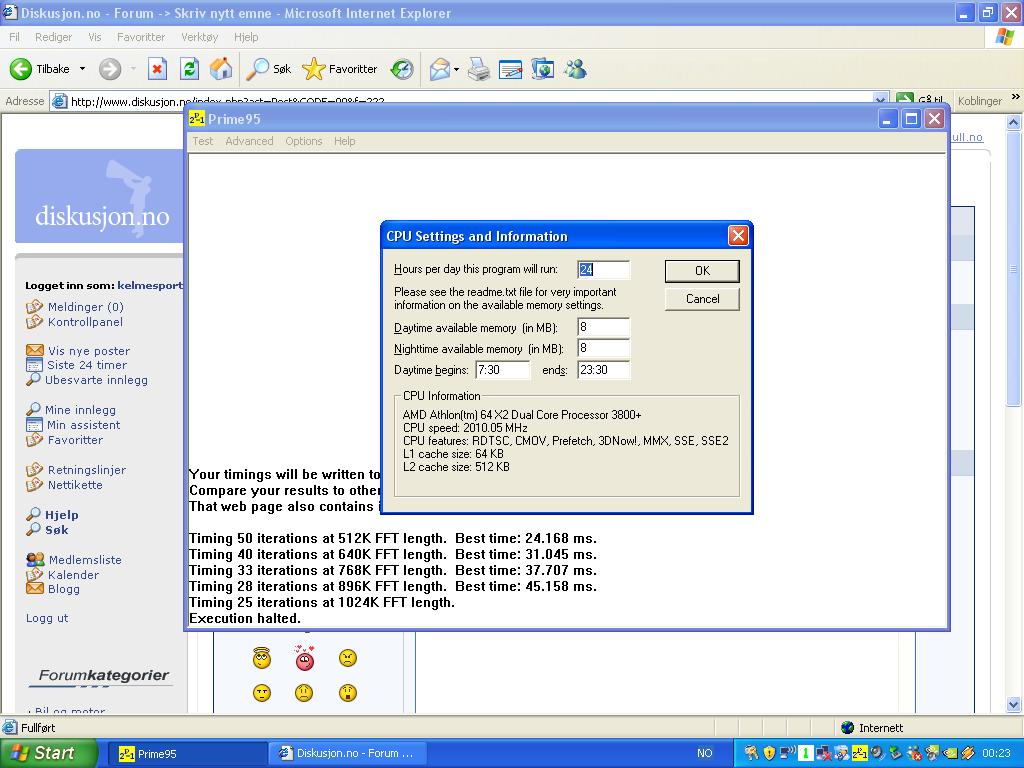Close the CPU Settings and Information dialog
Viewport: 1024px width, 768px height.
coord(738,236)
